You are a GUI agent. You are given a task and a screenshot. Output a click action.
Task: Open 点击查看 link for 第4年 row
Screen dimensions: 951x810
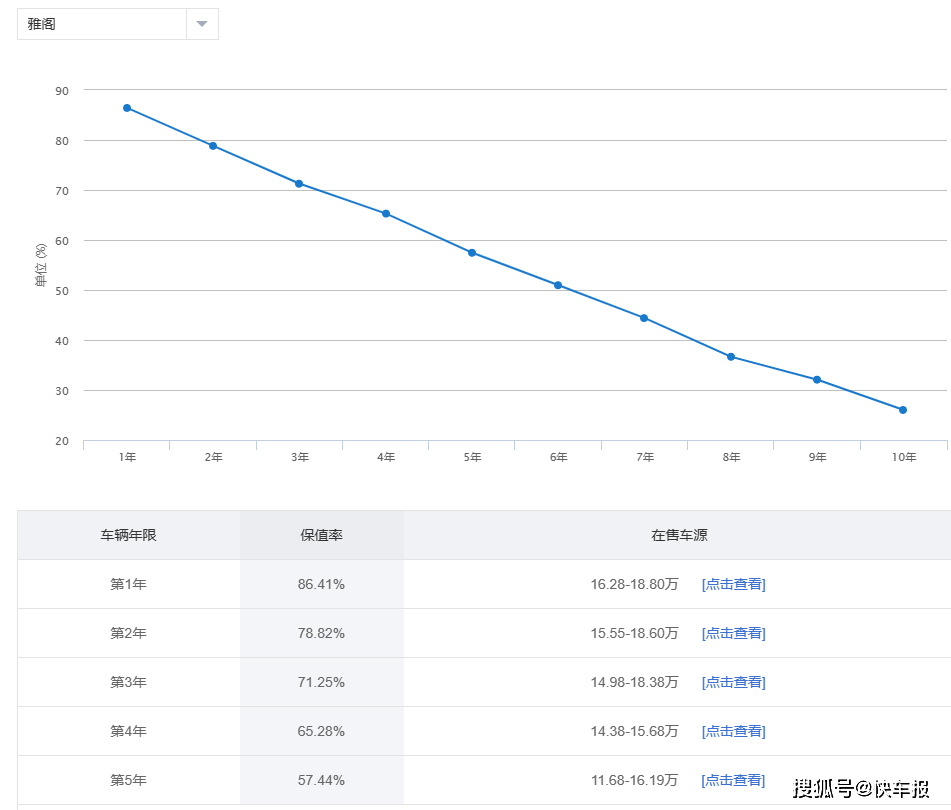[x=733, y=732]
